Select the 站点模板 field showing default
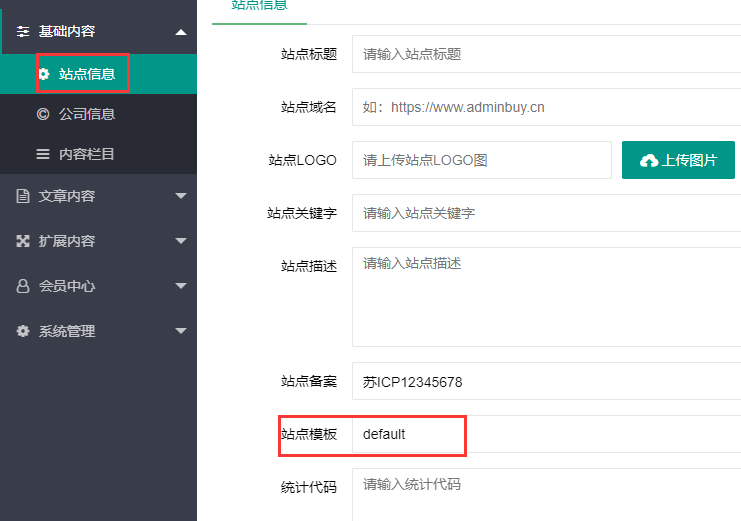Screen dimensions: 741x521 pyautogui.click(x=545, y=434)
